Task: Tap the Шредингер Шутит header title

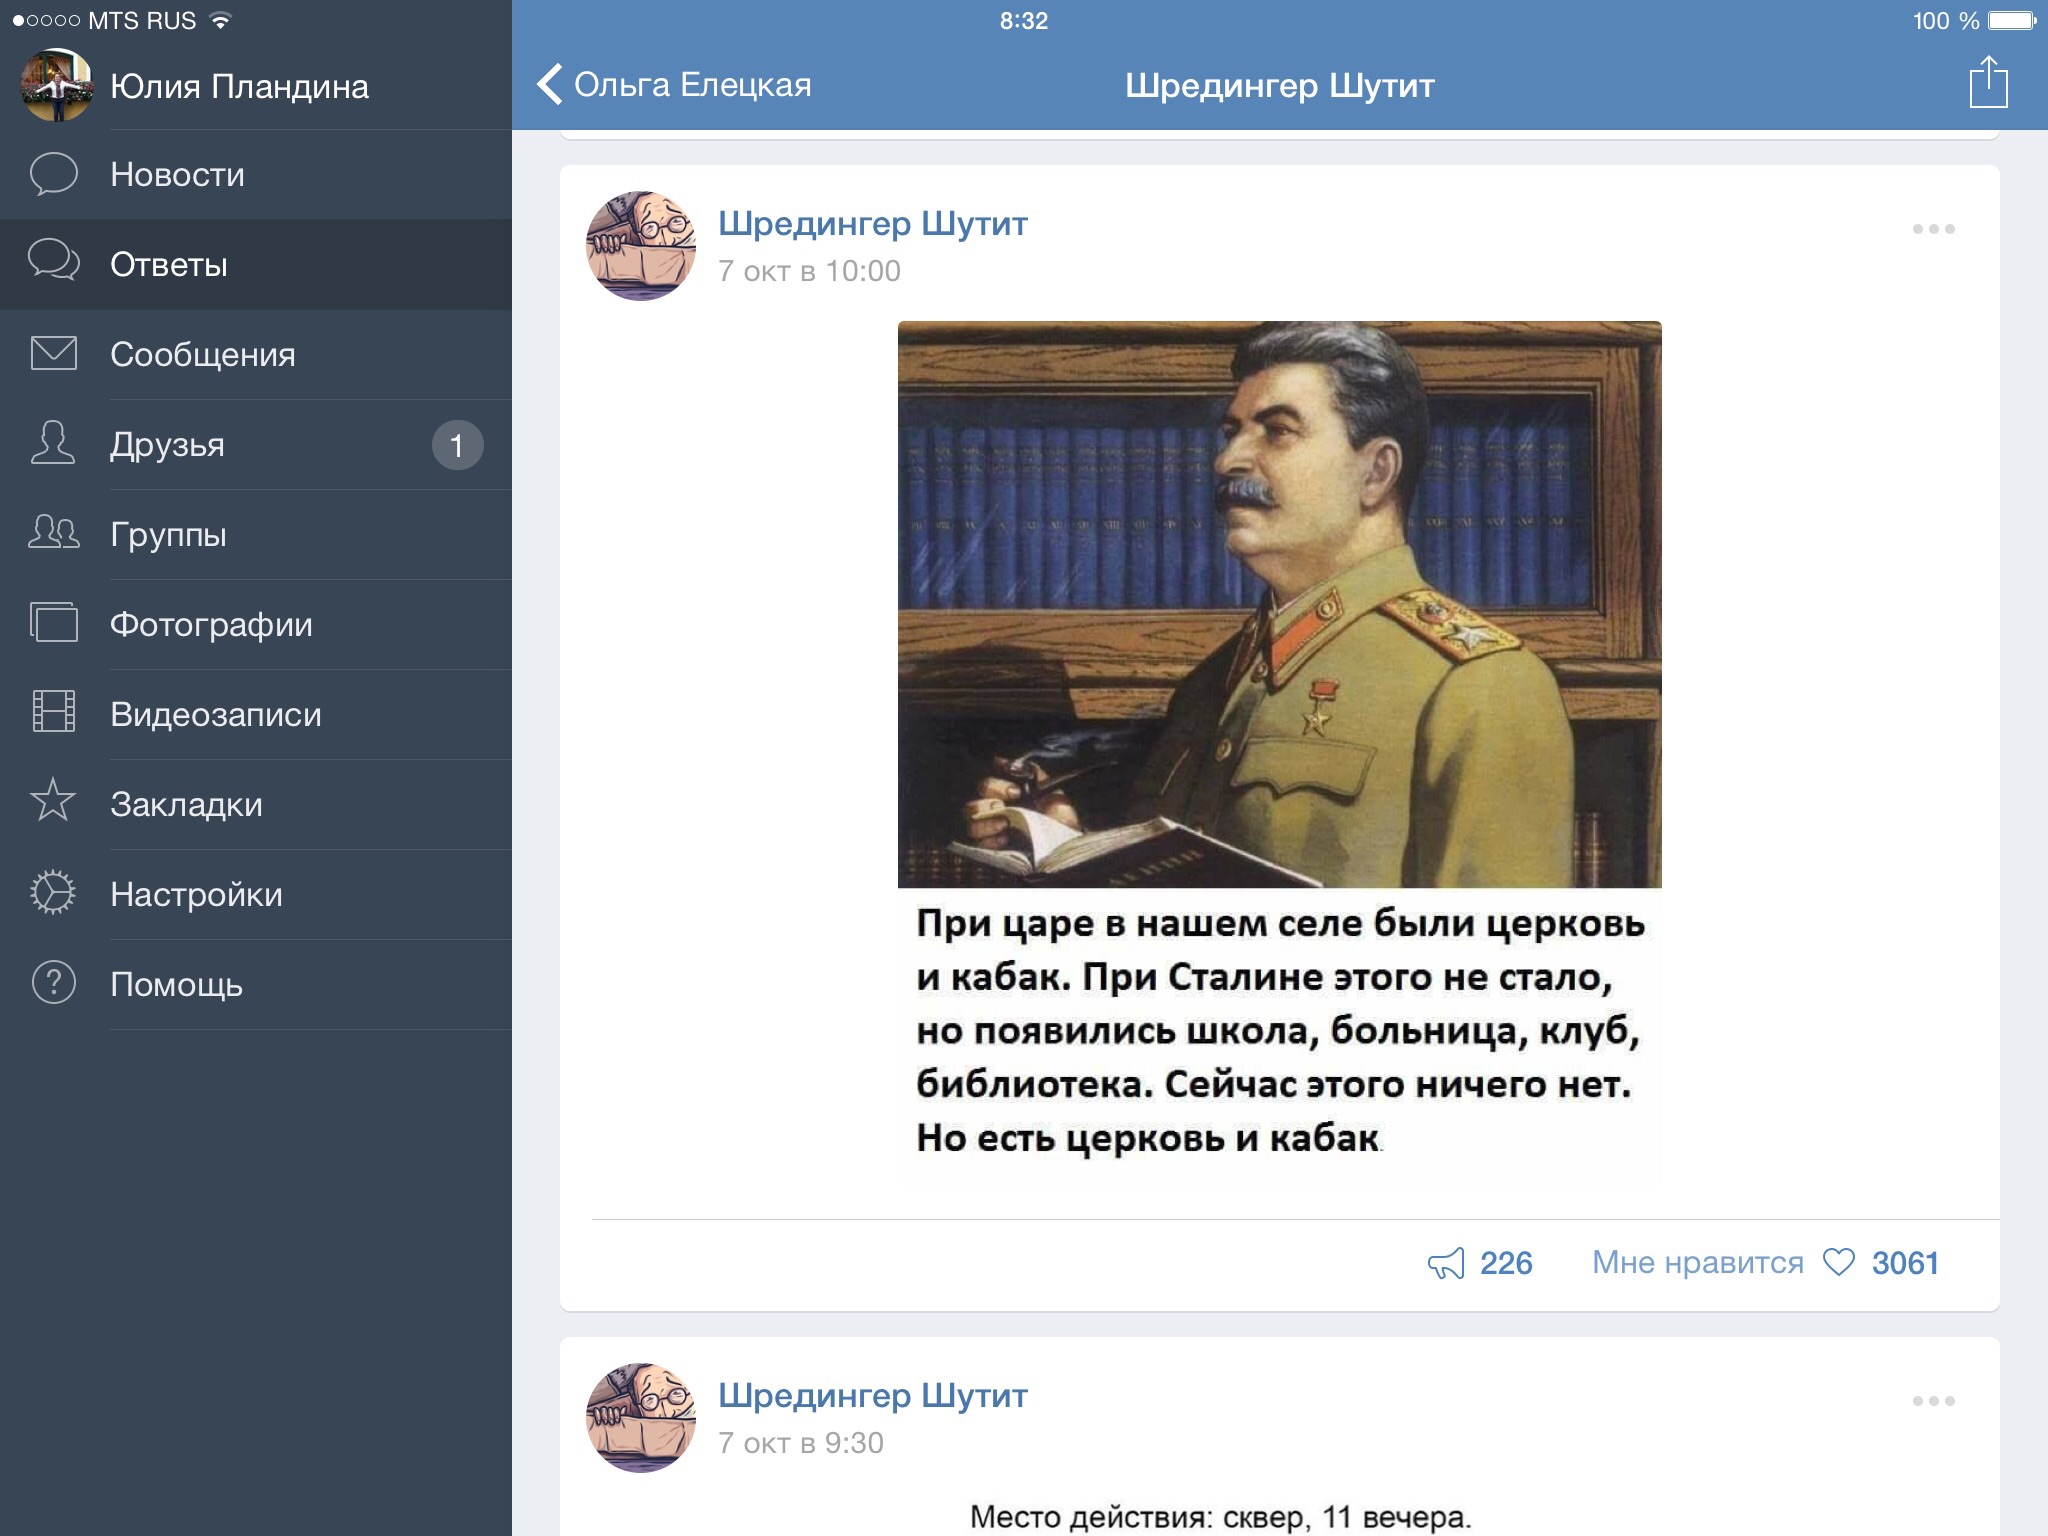Action: point(1279,86)
